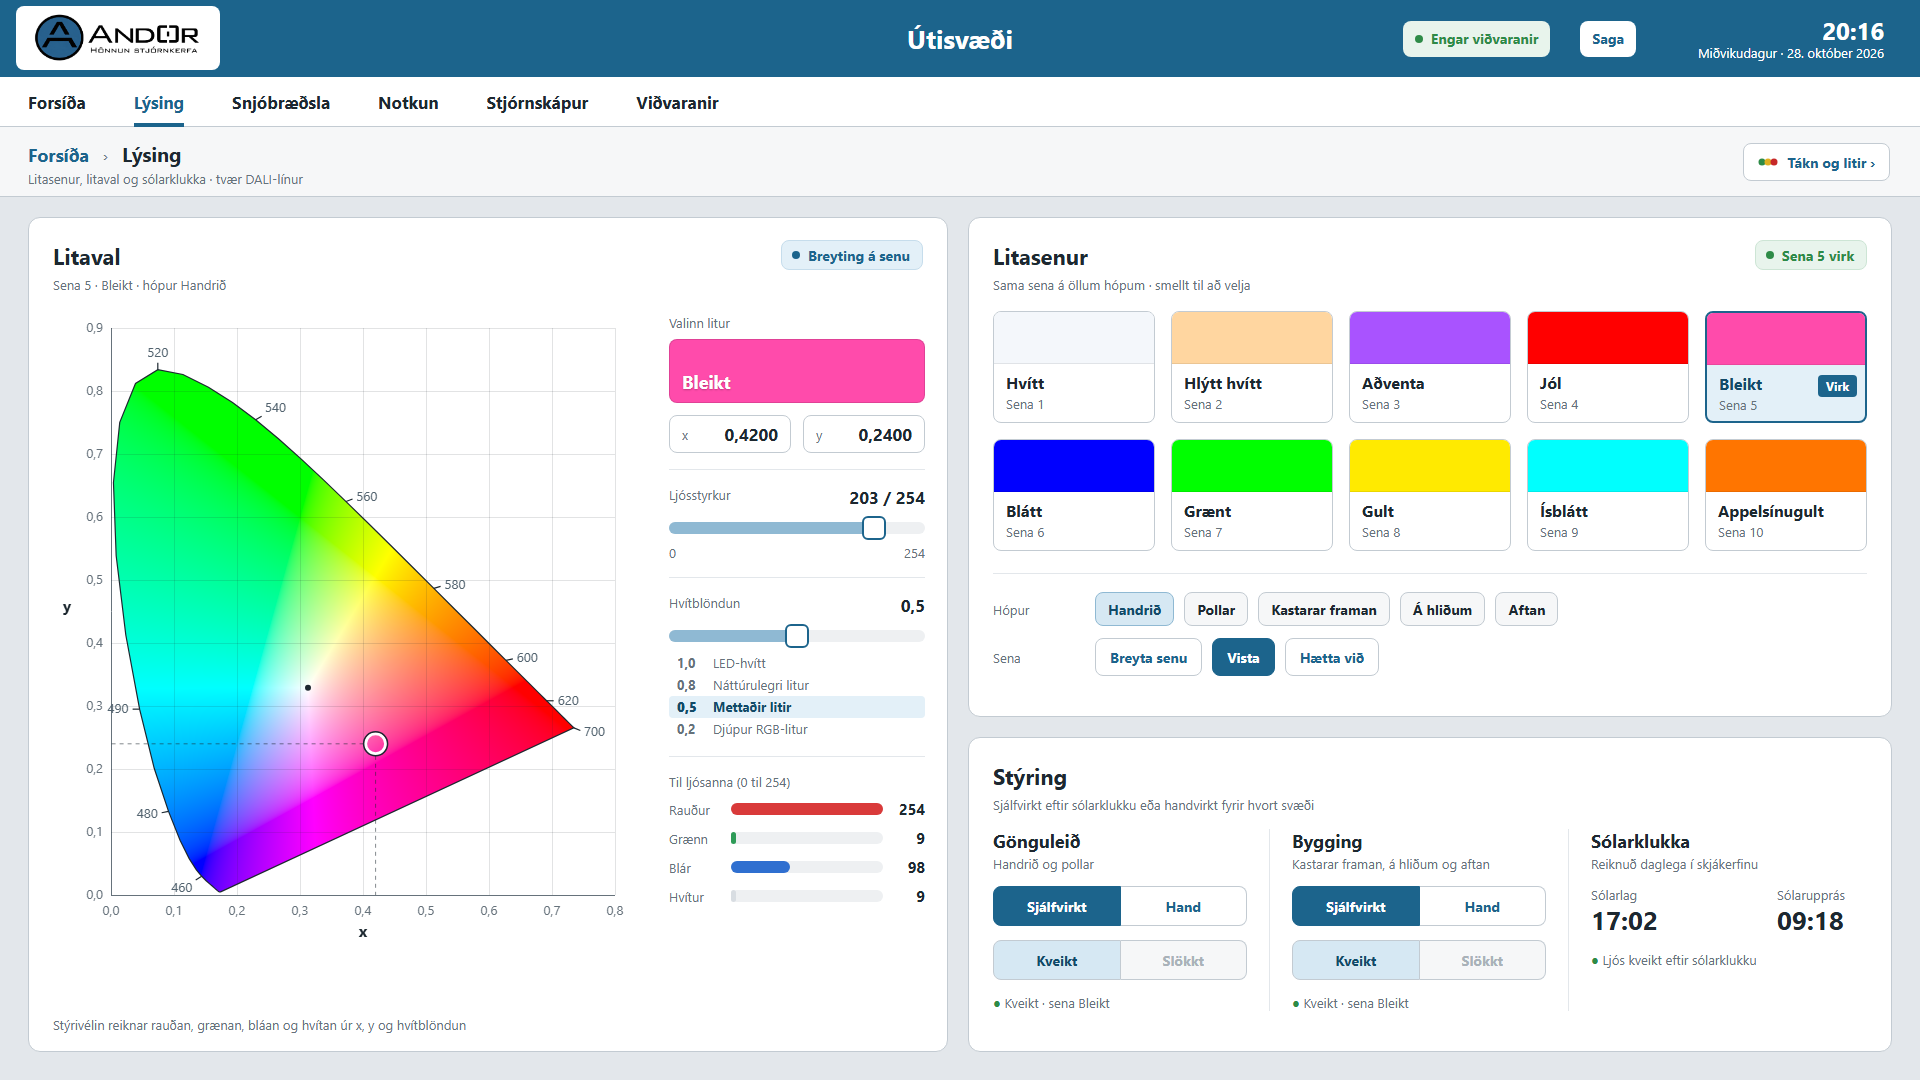The image size is (1920, 1080).
Task: Click the Vista save button
Action: pyautogui.click(x=1243, y=658)
